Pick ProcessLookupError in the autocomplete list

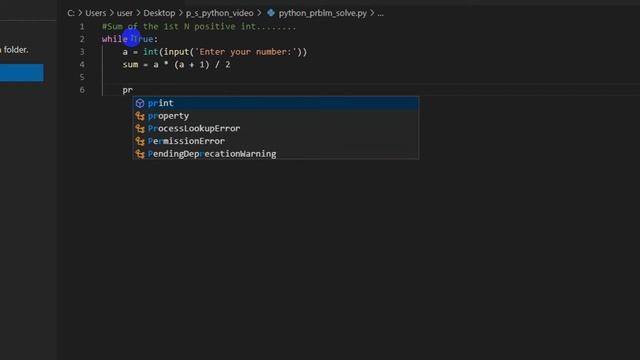pos(276,129)
